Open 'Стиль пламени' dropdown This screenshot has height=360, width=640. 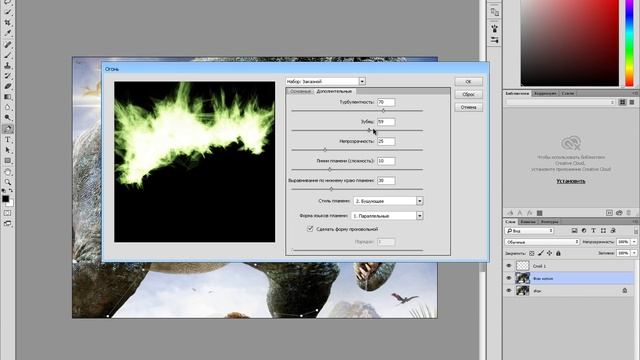pyautogui.click(x=420, y=201)
